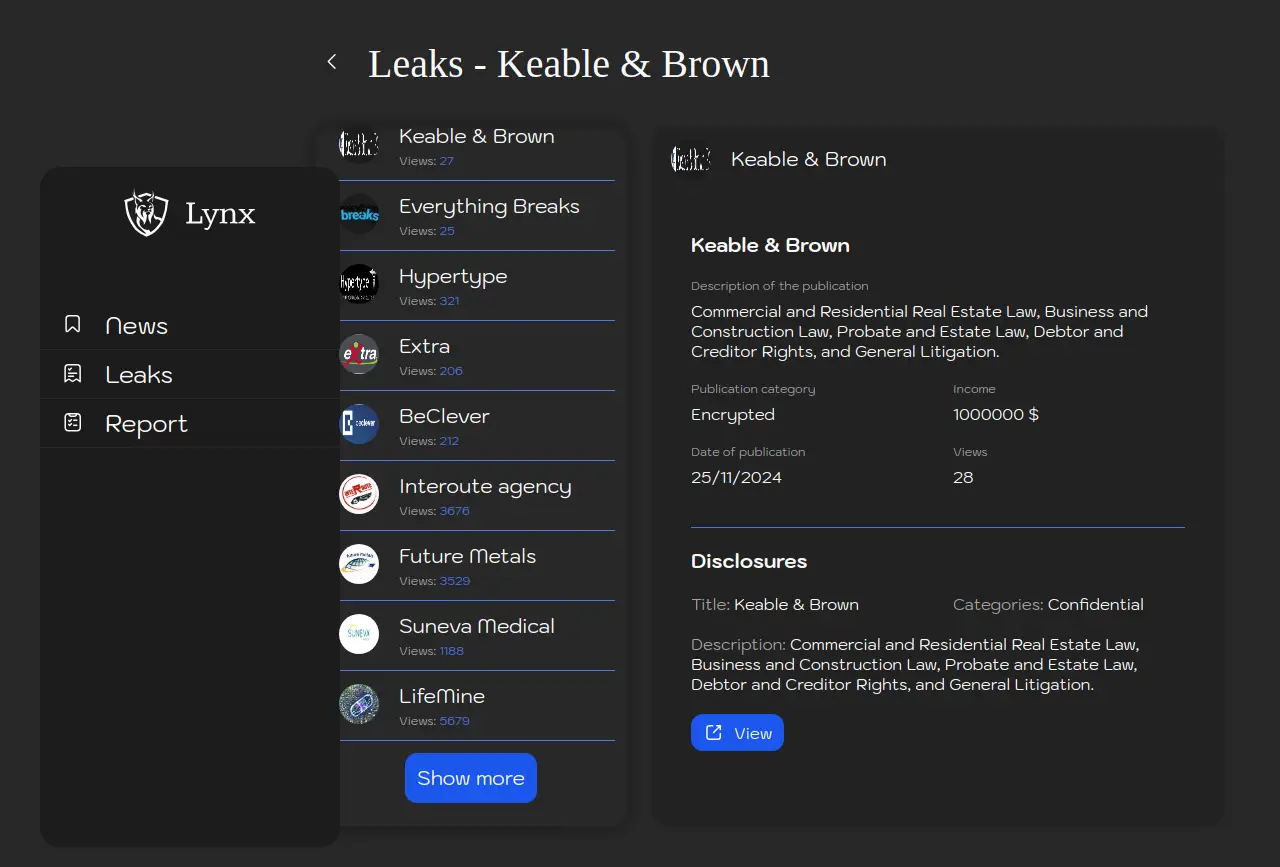
Task: Open the News menu item
Action: (137, 326)
